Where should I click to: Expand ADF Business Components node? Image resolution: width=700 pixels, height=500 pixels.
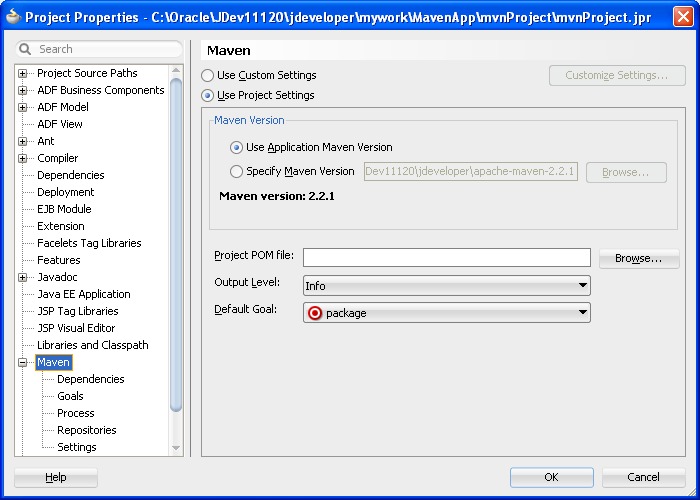point(22,90)
